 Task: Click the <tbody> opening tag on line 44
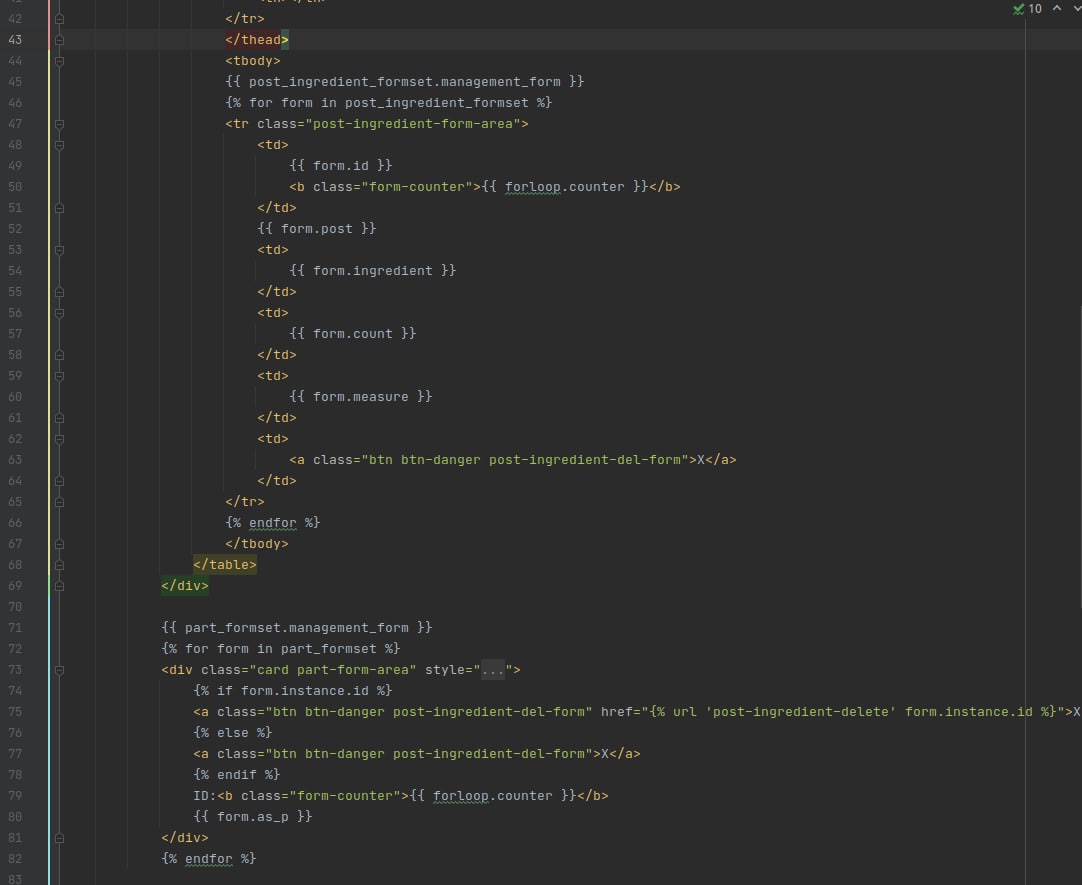253,61
